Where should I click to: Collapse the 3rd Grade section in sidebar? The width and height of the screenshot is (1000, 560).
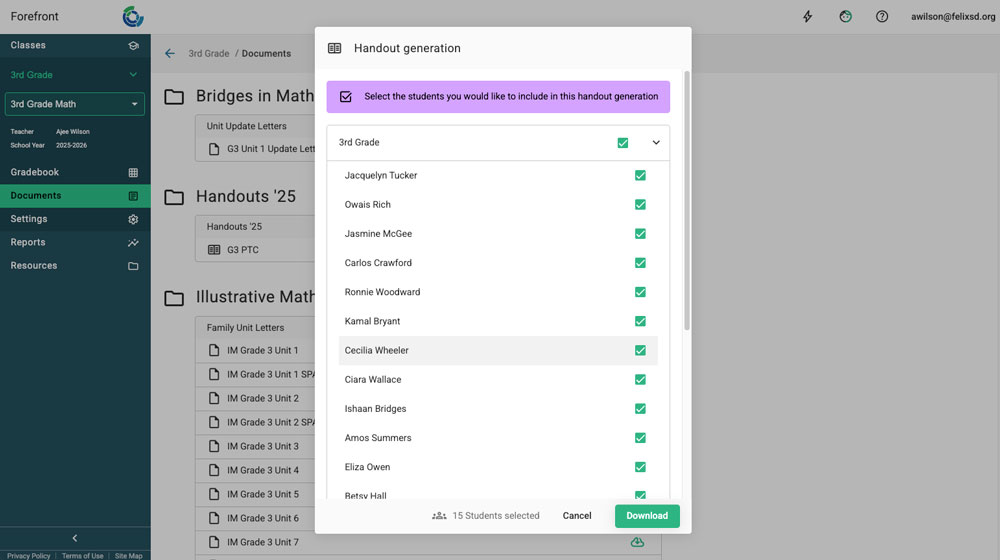point(133,75)
